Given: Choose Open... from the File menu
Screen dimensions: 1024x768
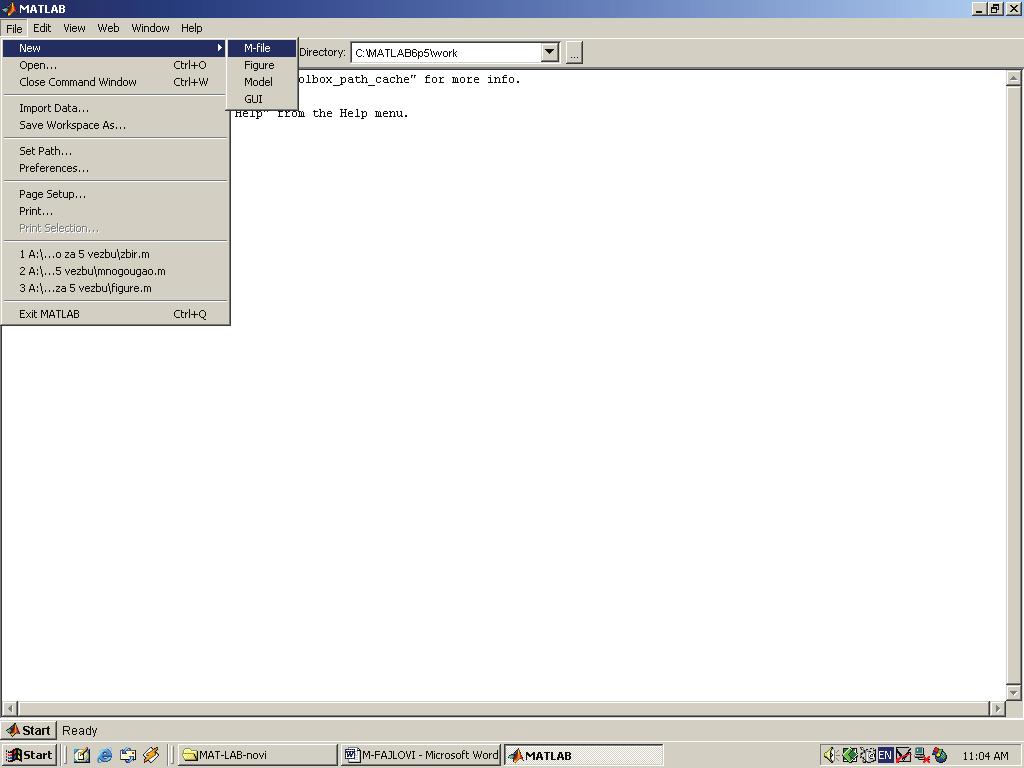Looking at the screenshot, I should pos(115,65).
